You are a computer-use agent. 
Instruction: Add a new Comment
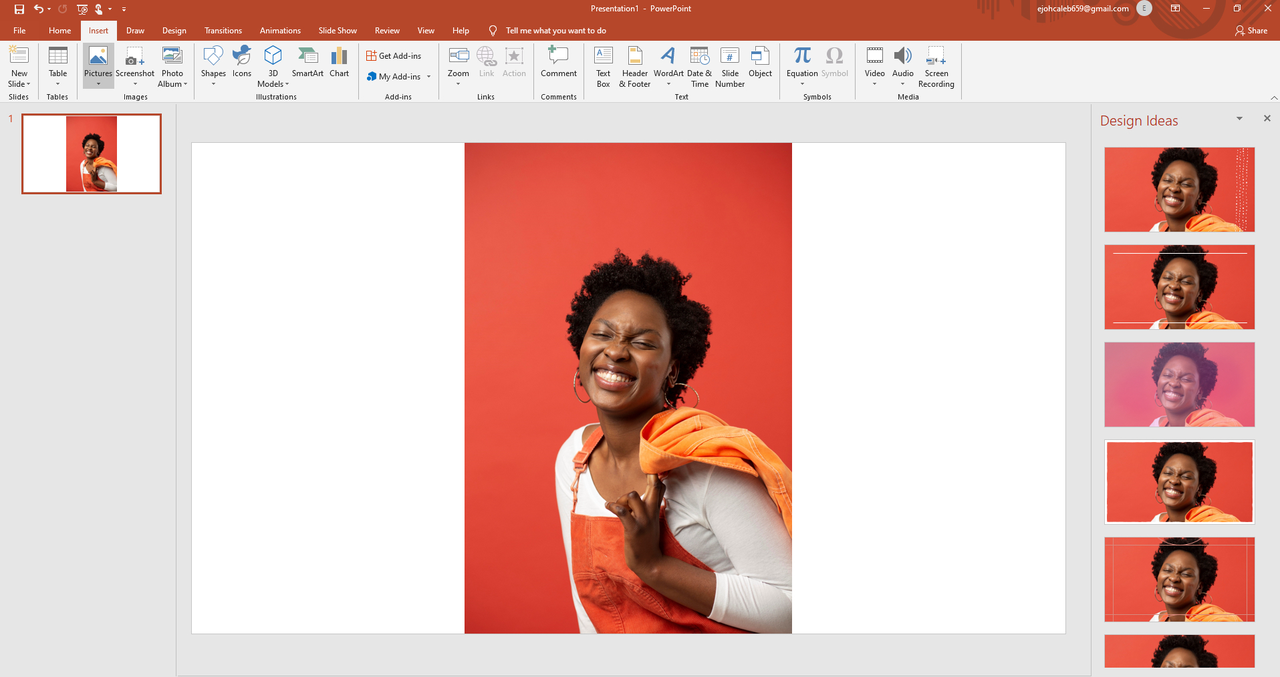coord(558,62)
